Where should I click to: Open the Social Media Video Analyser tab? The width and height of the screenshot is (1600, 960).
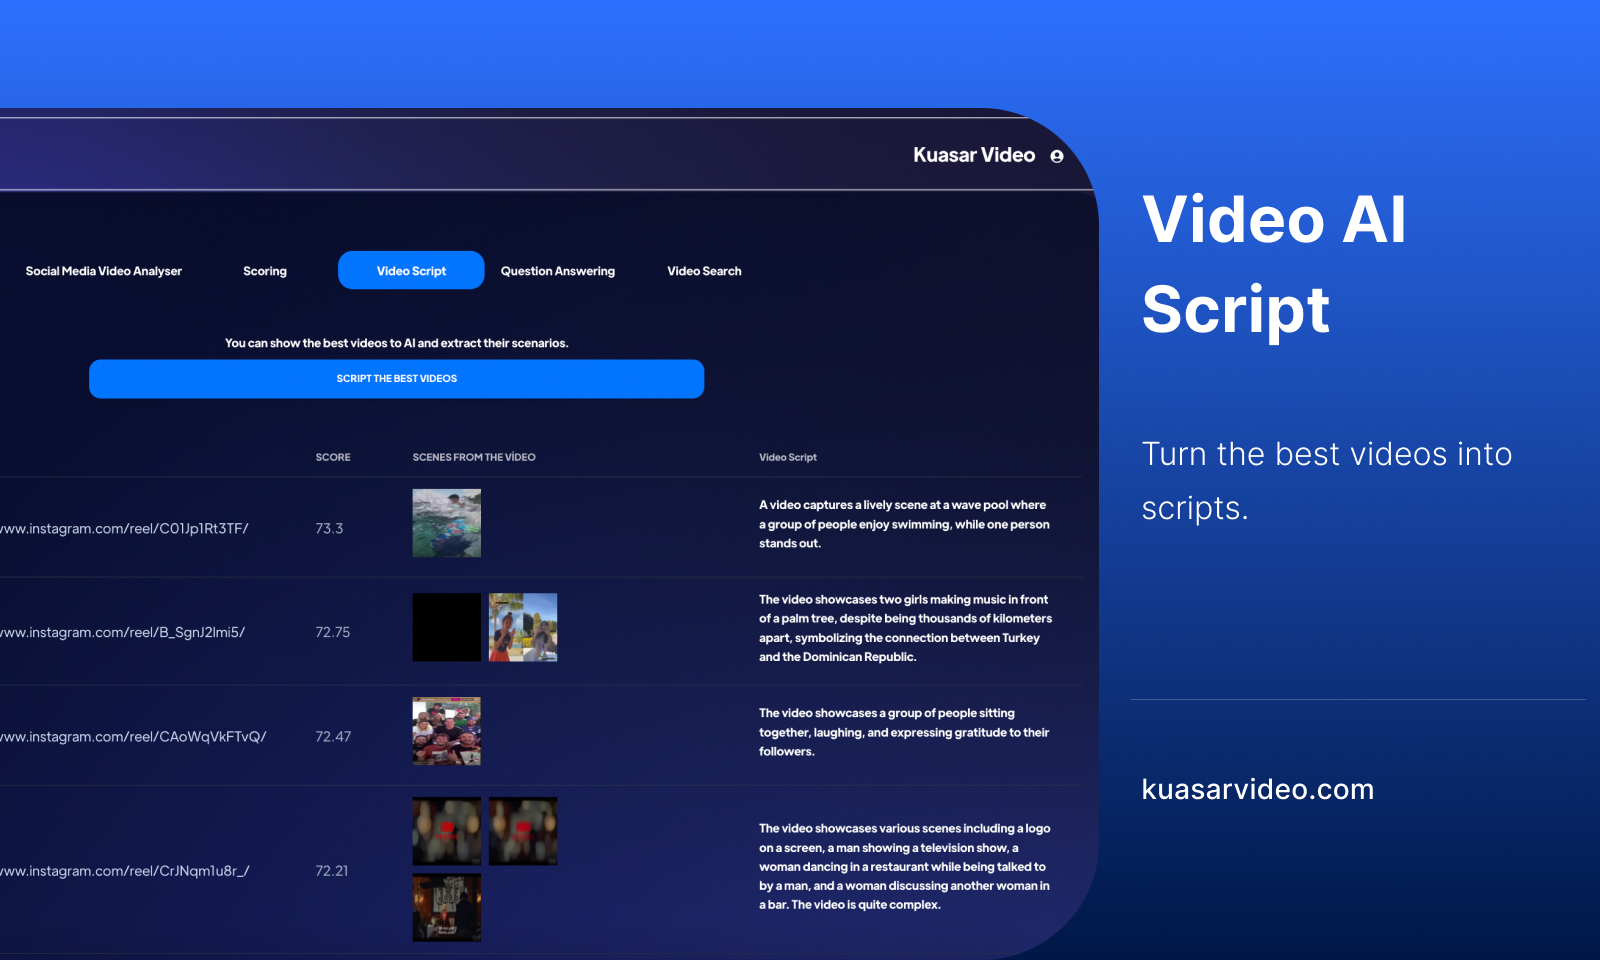(x=104, y=271)
